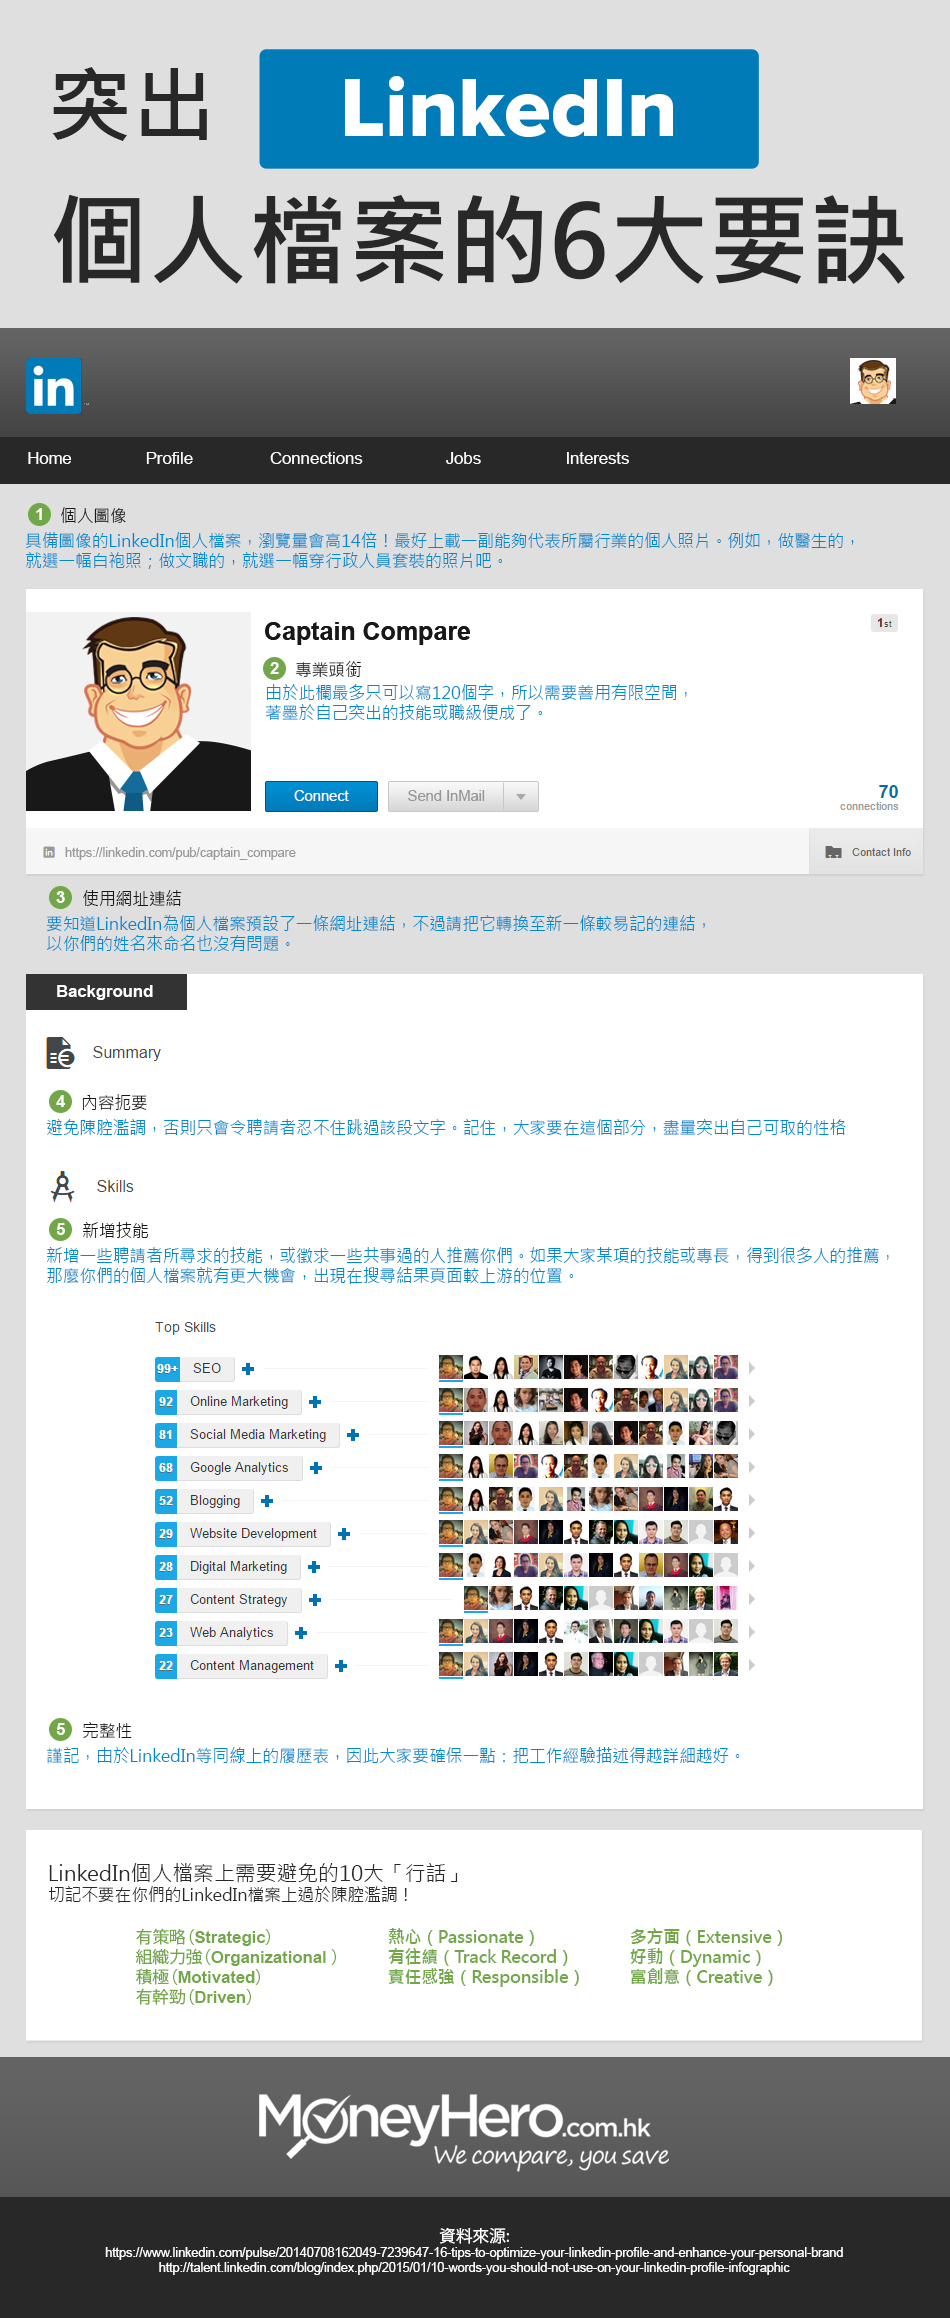Viewport: 950px width, 2318px height.
Task: Click the Captain Compare name heading
Action: 367,631
